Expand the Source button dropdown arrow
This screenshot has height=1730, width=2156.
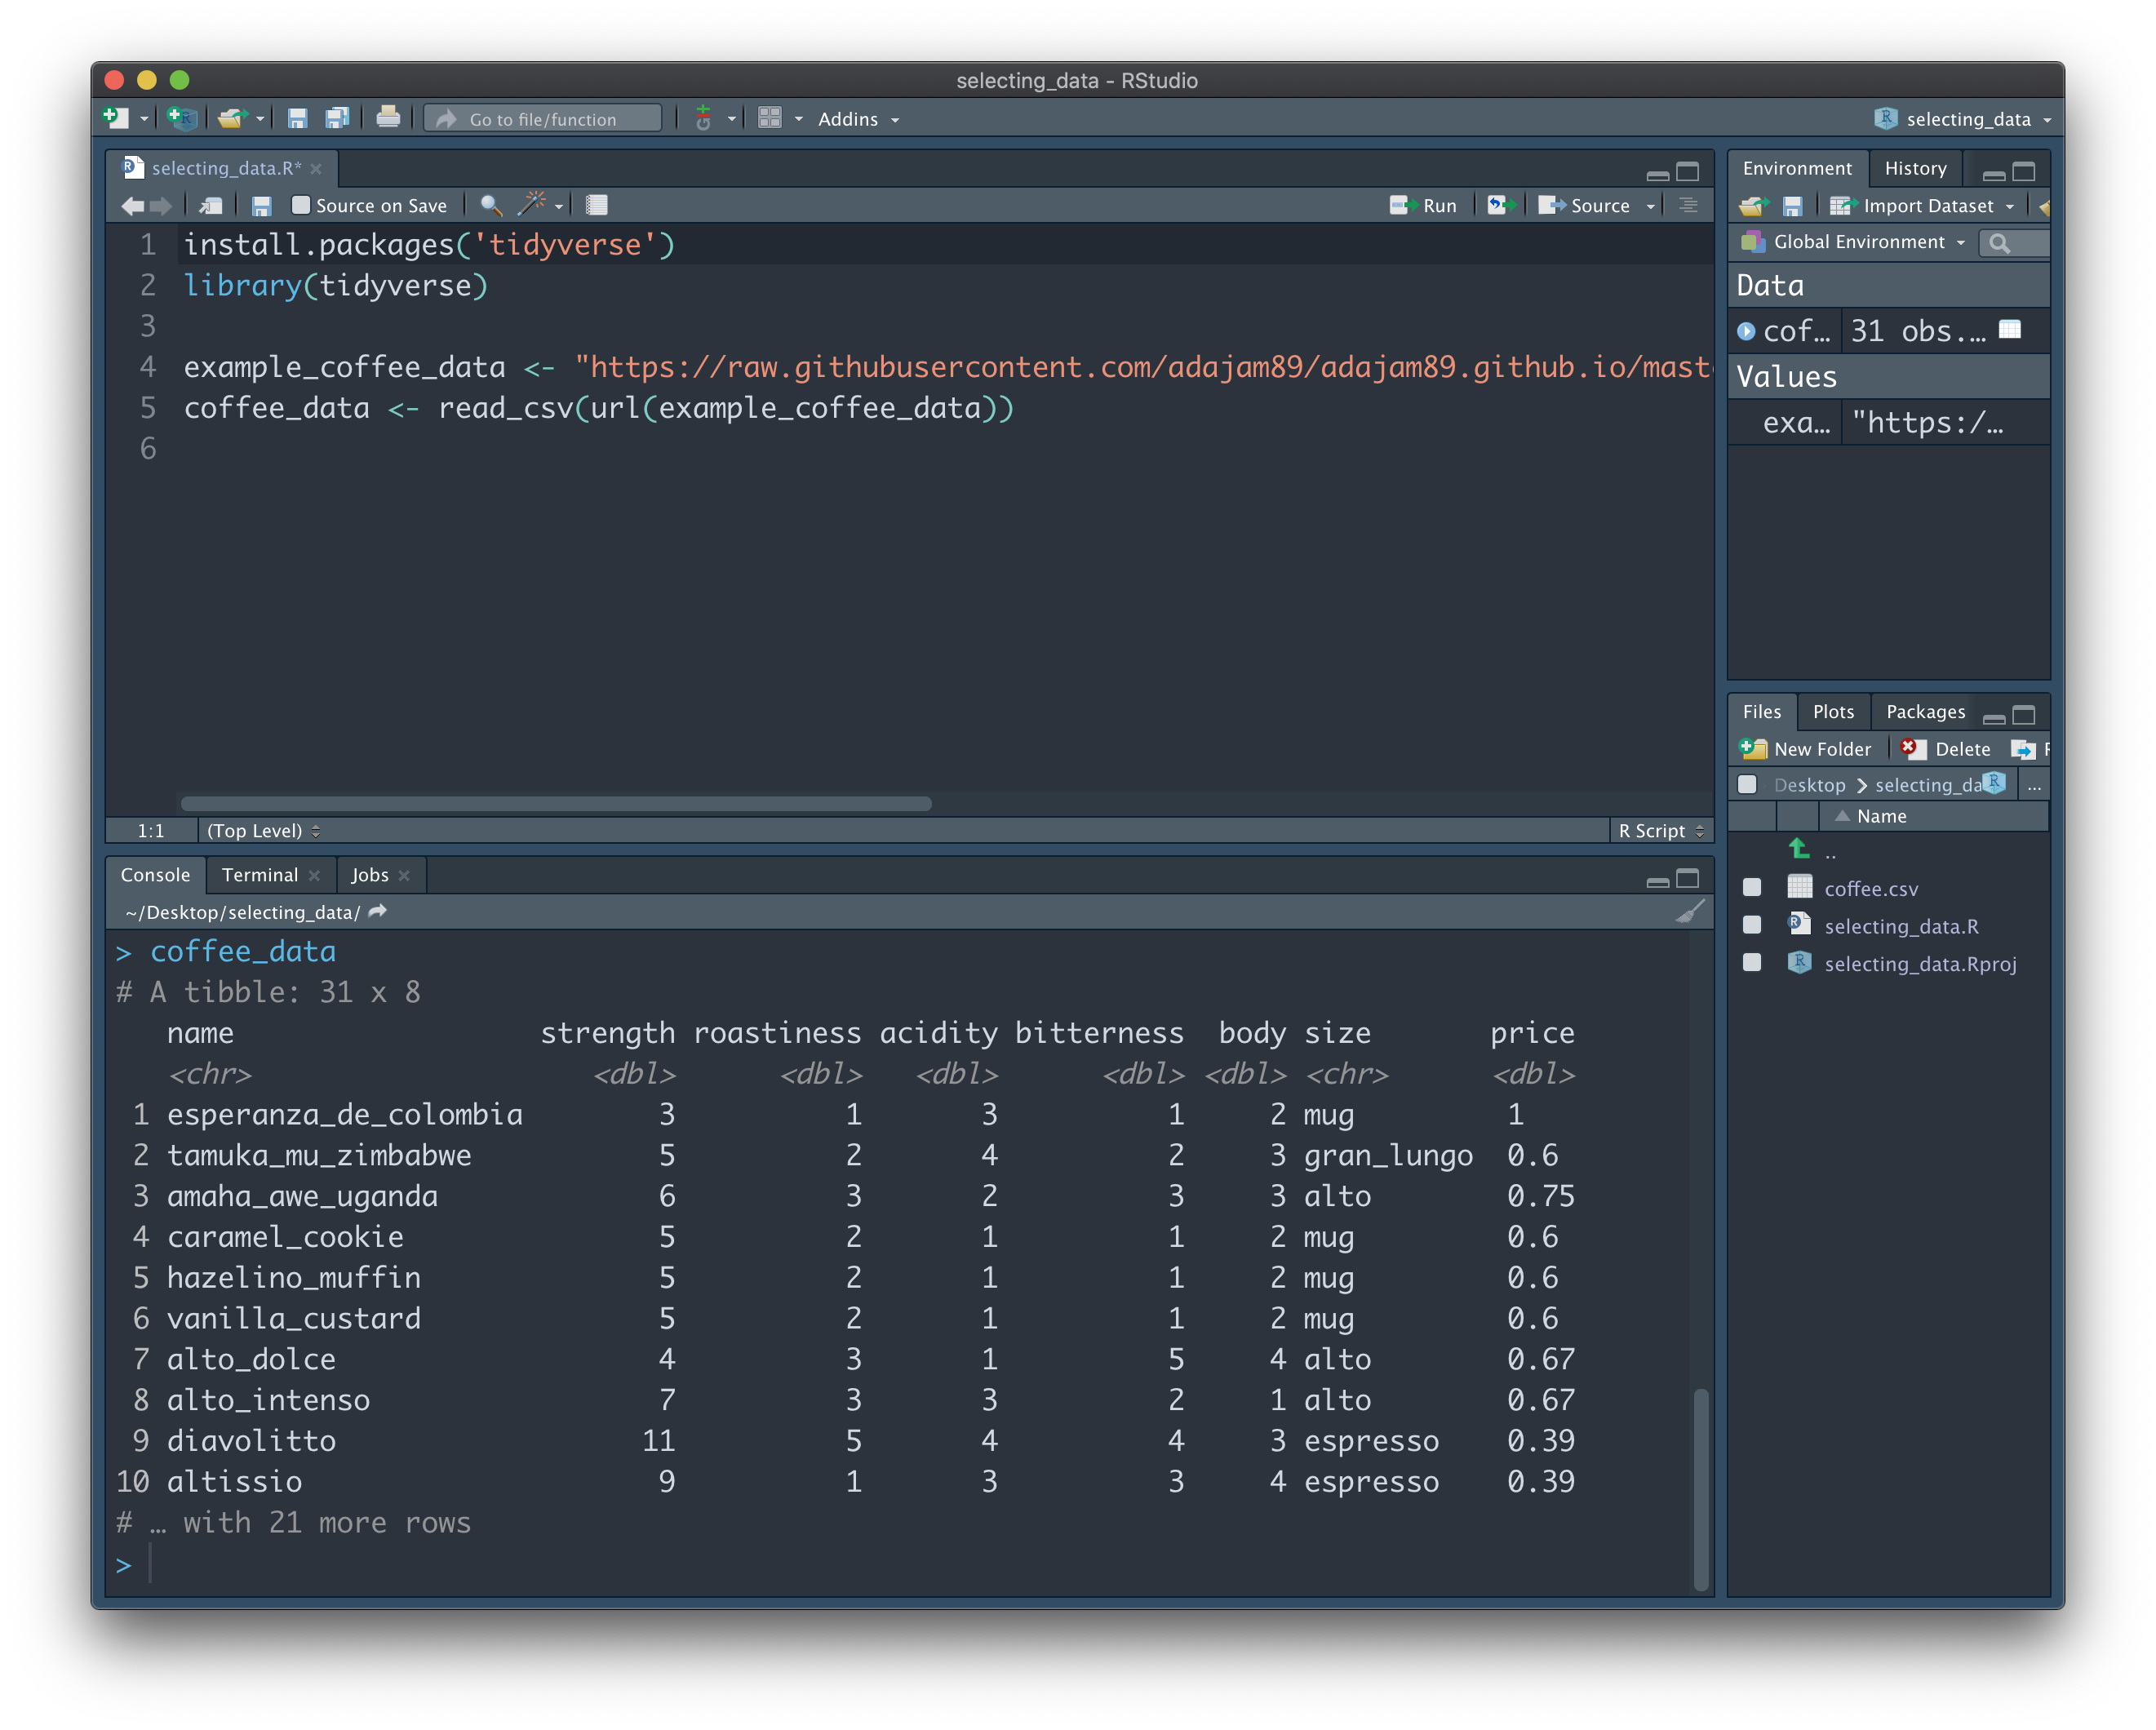point(1651,206)
